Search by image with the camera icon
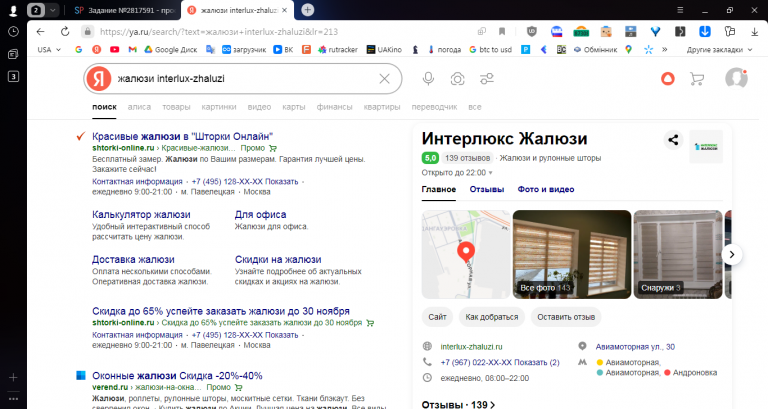The height and width of the screenshot is (409, 768). click(x=457, y=79)
